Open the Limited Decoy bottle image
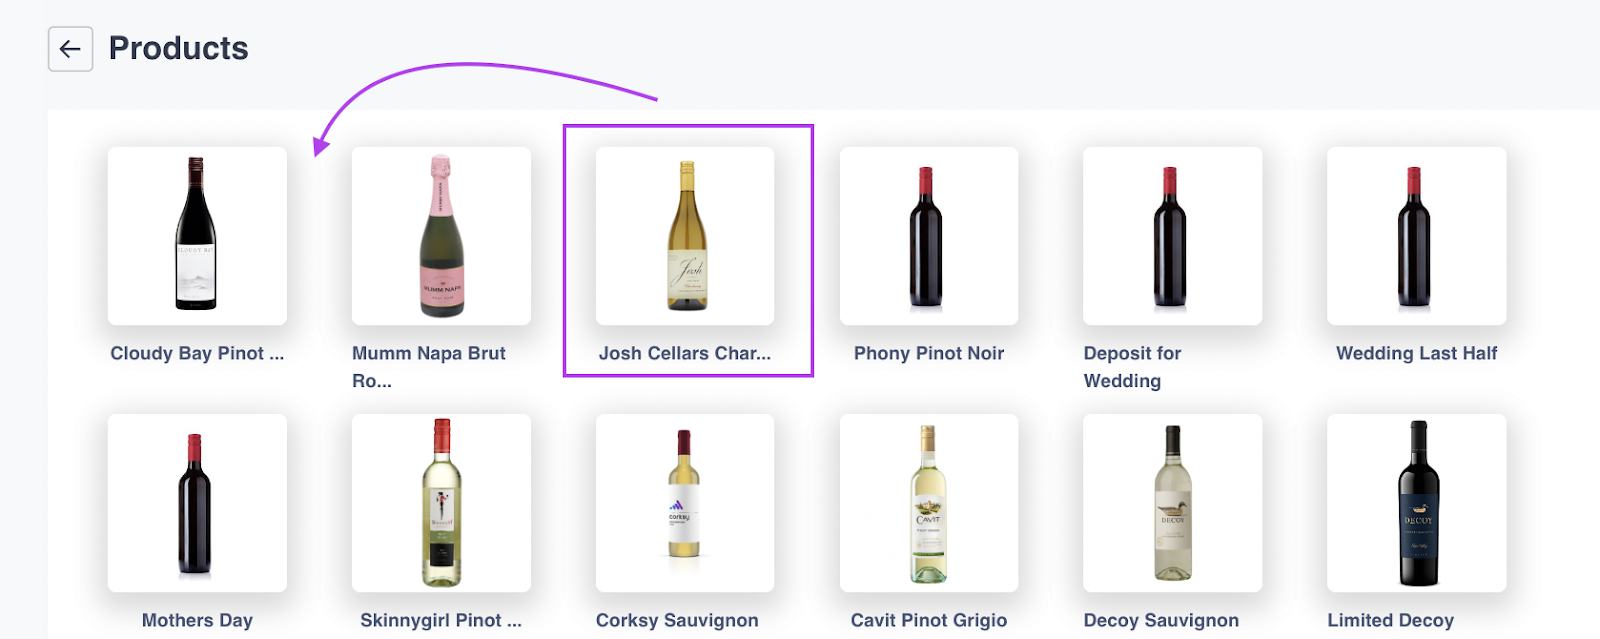Image resolution: width=1600 pixels, height=639 pixels. click(x=1416, y=503)
